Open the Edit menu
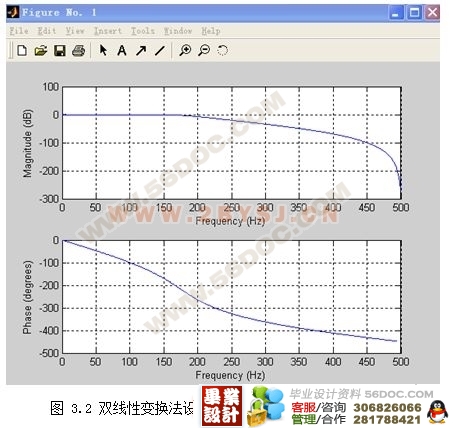 47,31
